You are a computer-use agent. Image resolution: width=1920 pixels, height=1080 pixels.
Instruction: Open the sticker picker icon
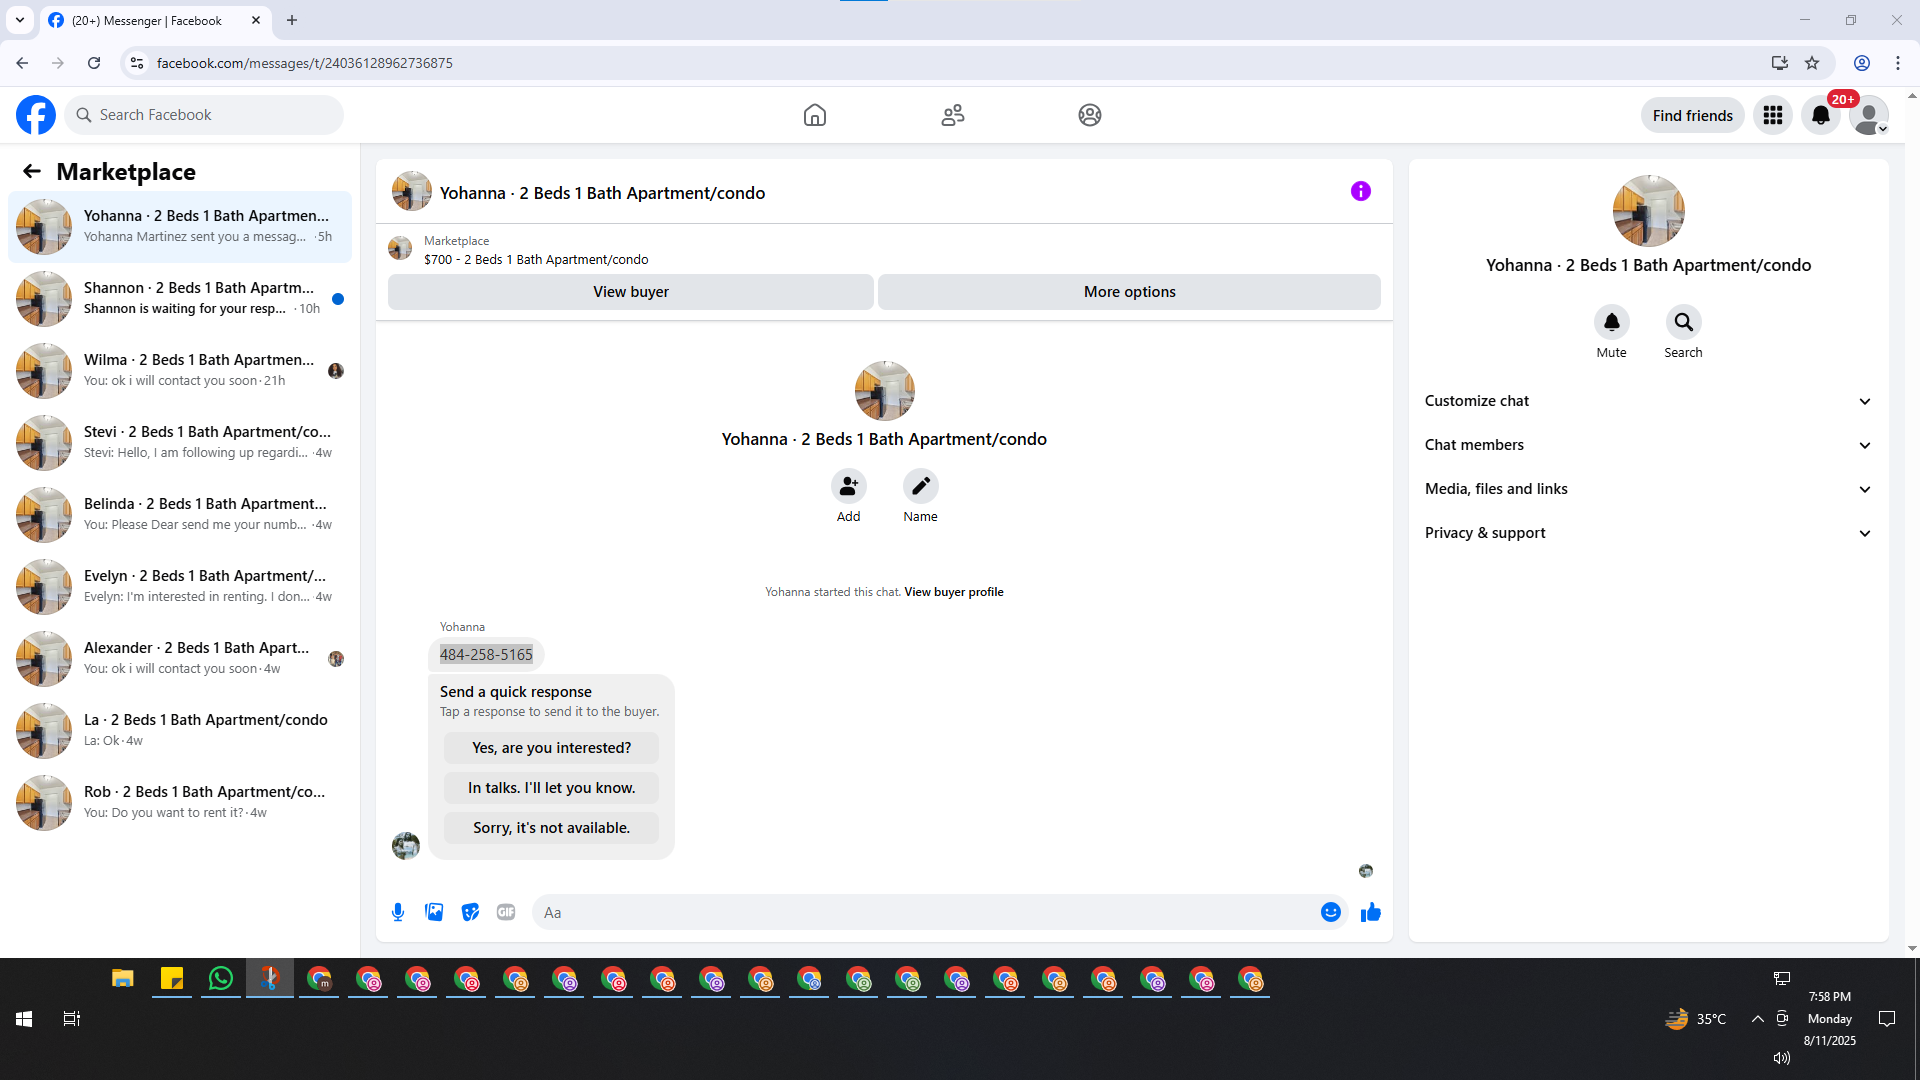(x=470, y=912)
